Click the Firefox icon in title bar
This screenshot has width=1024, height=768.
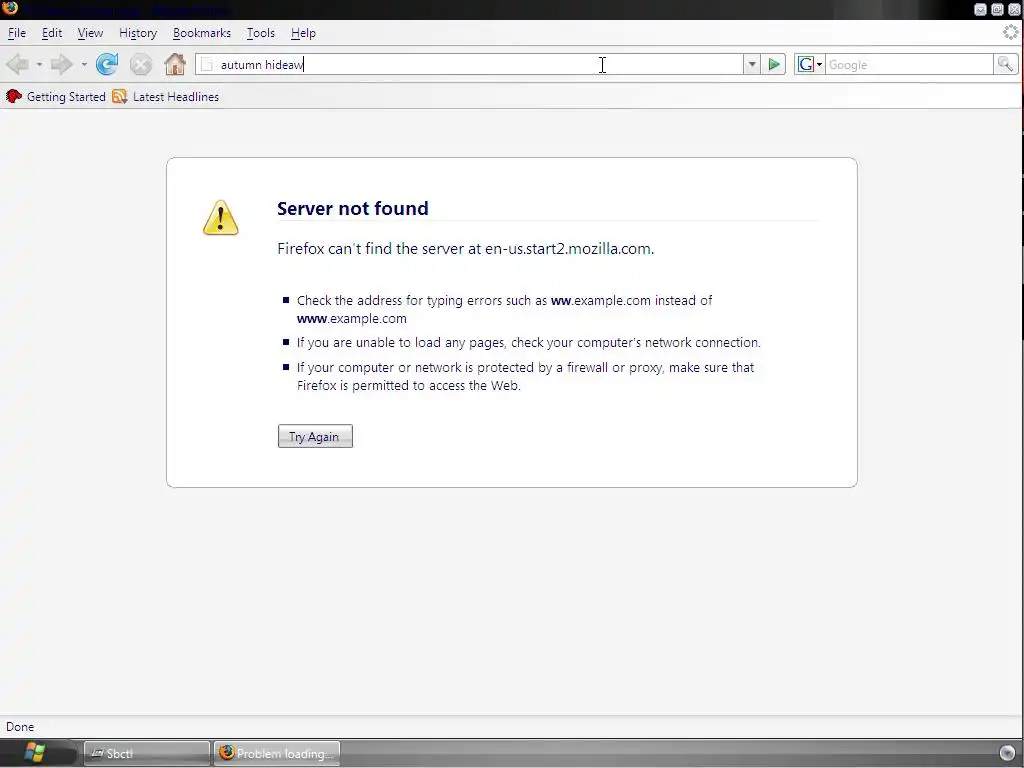[x=10, y=8]
